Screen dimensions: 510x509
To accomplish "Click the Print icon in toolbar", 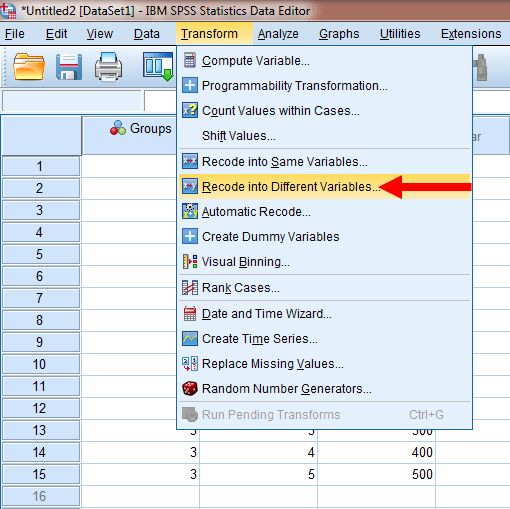I will tap(108, 67).
